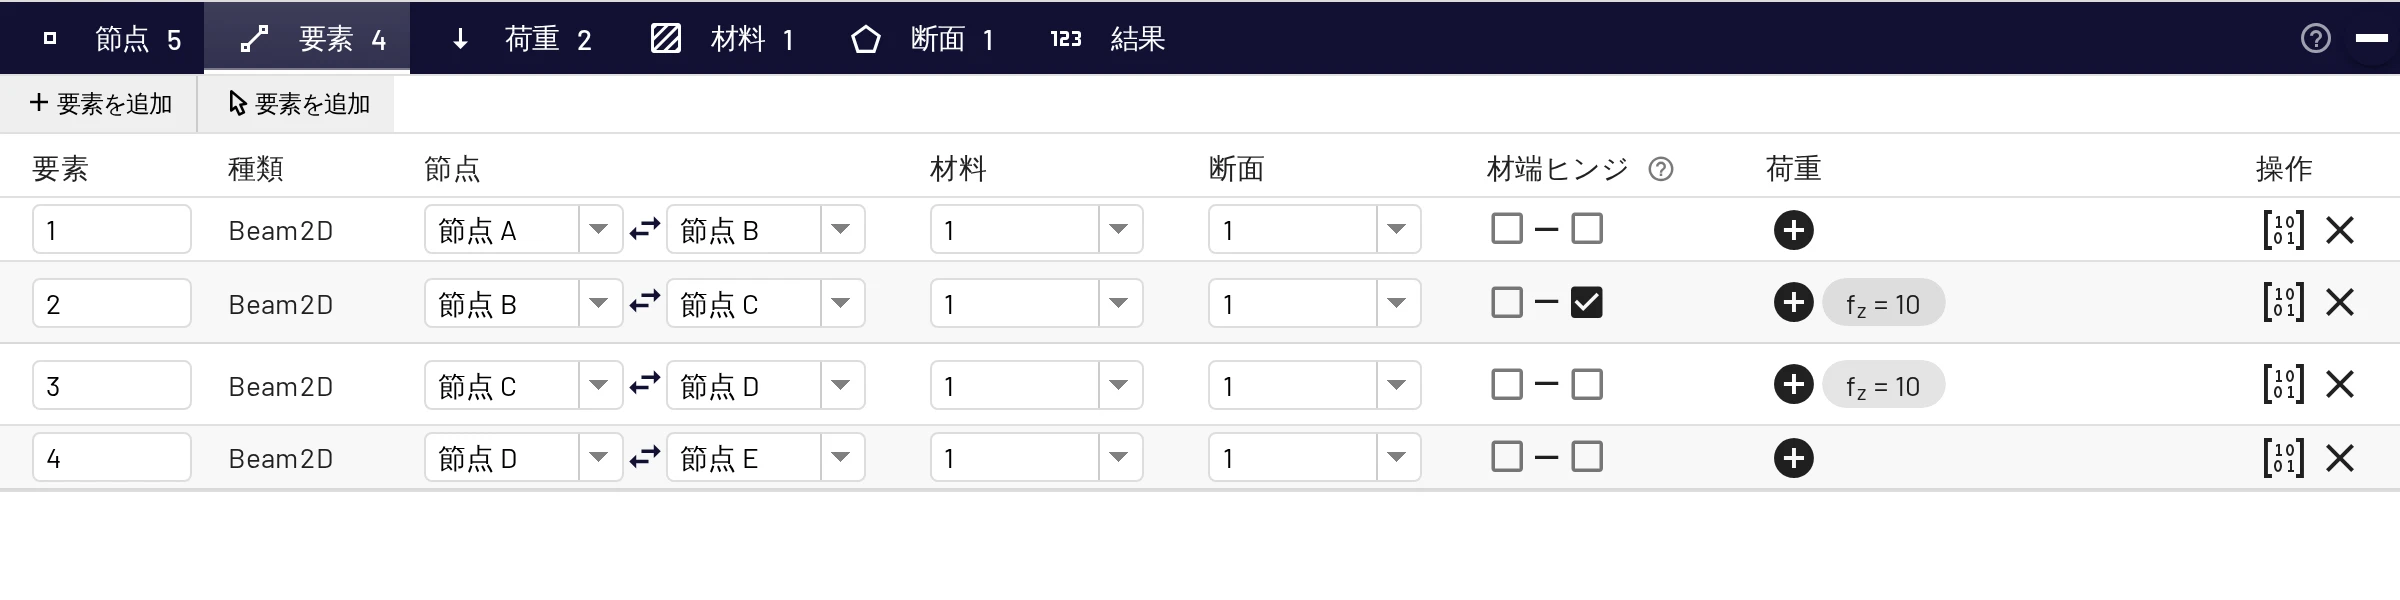This screenshot has height=600, width=2400.
Task: Add load to element 1
Action: pos(1794,230)
